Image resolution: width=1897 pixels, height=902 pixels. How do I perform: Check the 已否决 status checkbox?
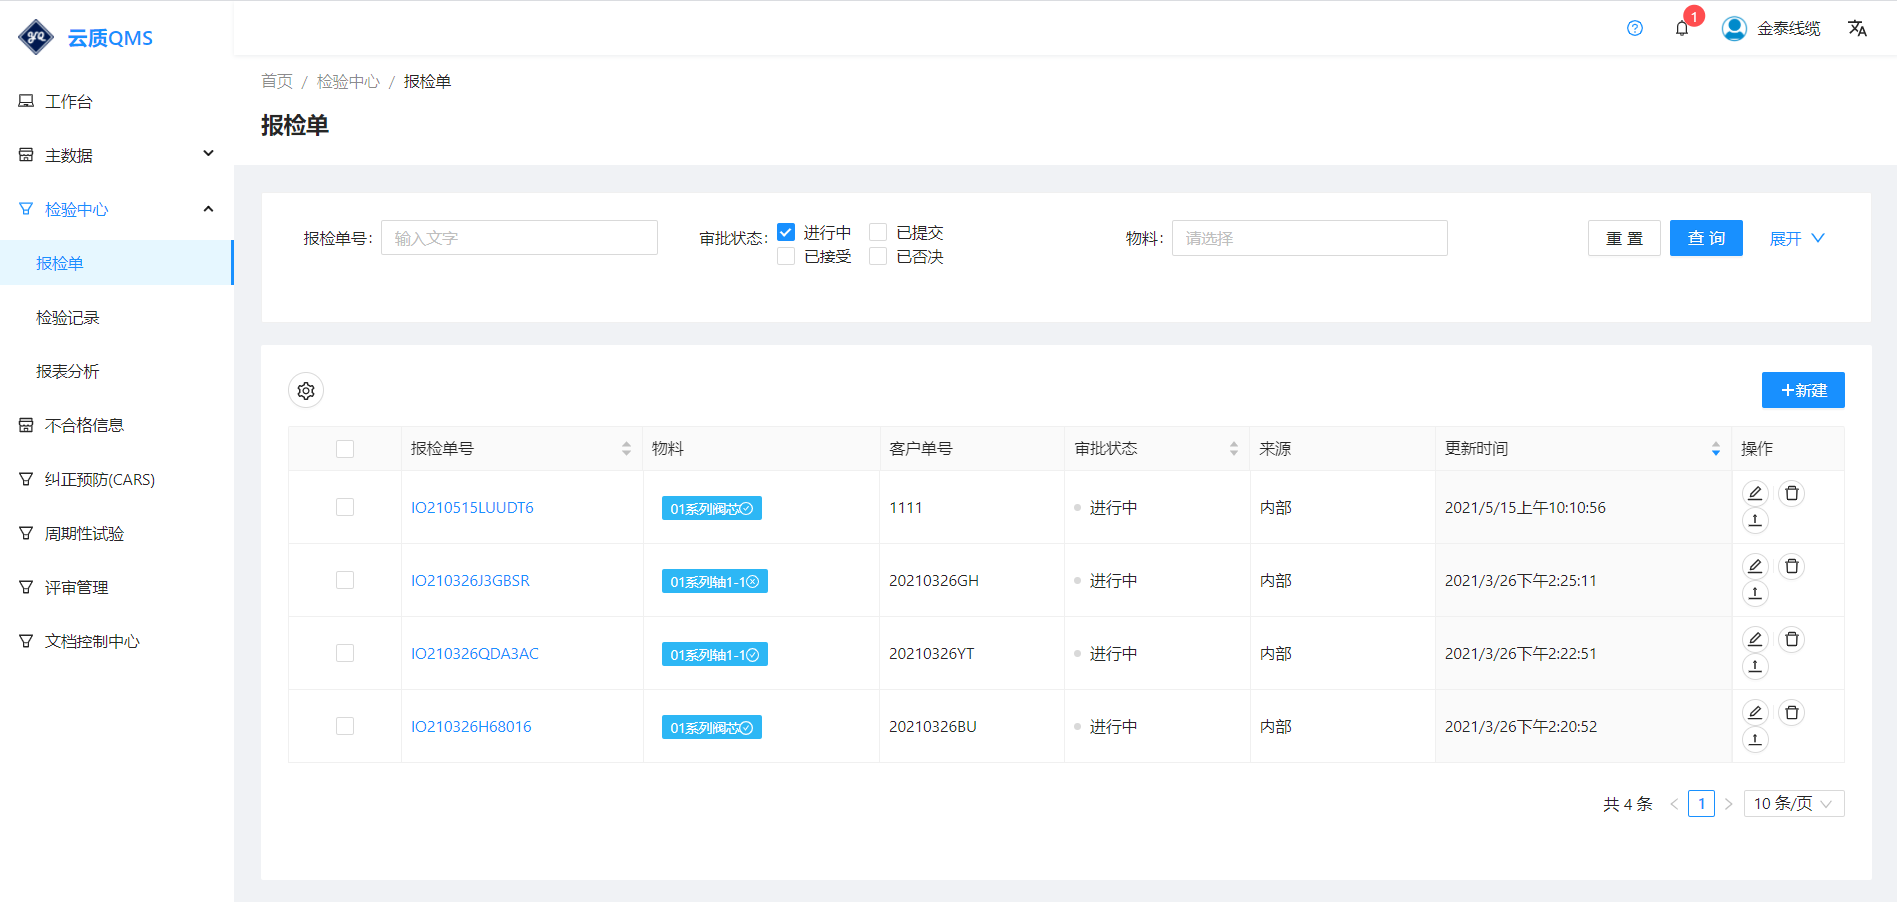tap(878, 256)
